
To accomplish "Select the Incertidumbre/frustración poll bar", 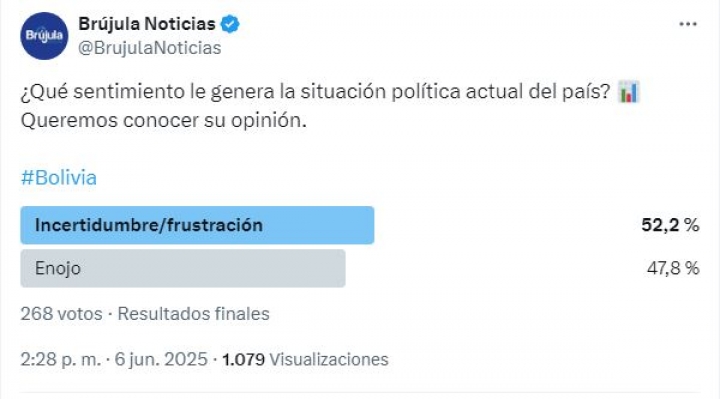I will (197, 225).
